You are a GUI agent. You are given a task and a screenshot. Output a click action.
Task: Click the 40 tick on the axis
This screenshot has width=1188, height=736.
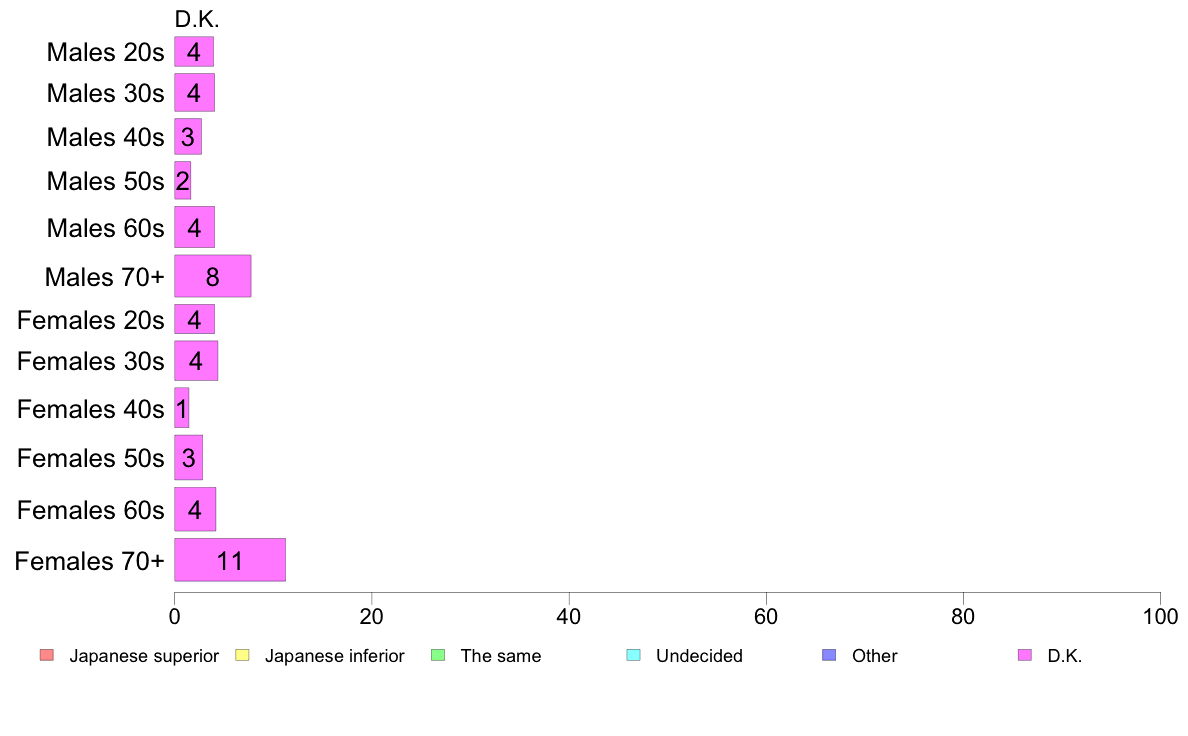pos(568,616)
